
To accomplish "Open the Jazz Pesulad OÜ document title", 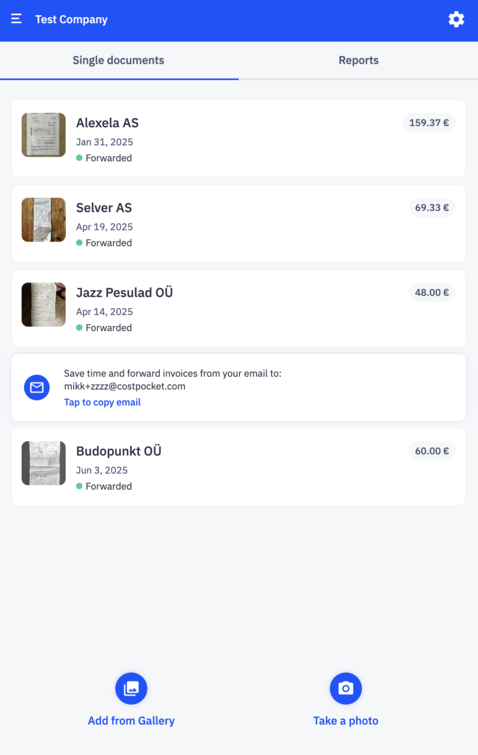I will [x=124, y=292].
